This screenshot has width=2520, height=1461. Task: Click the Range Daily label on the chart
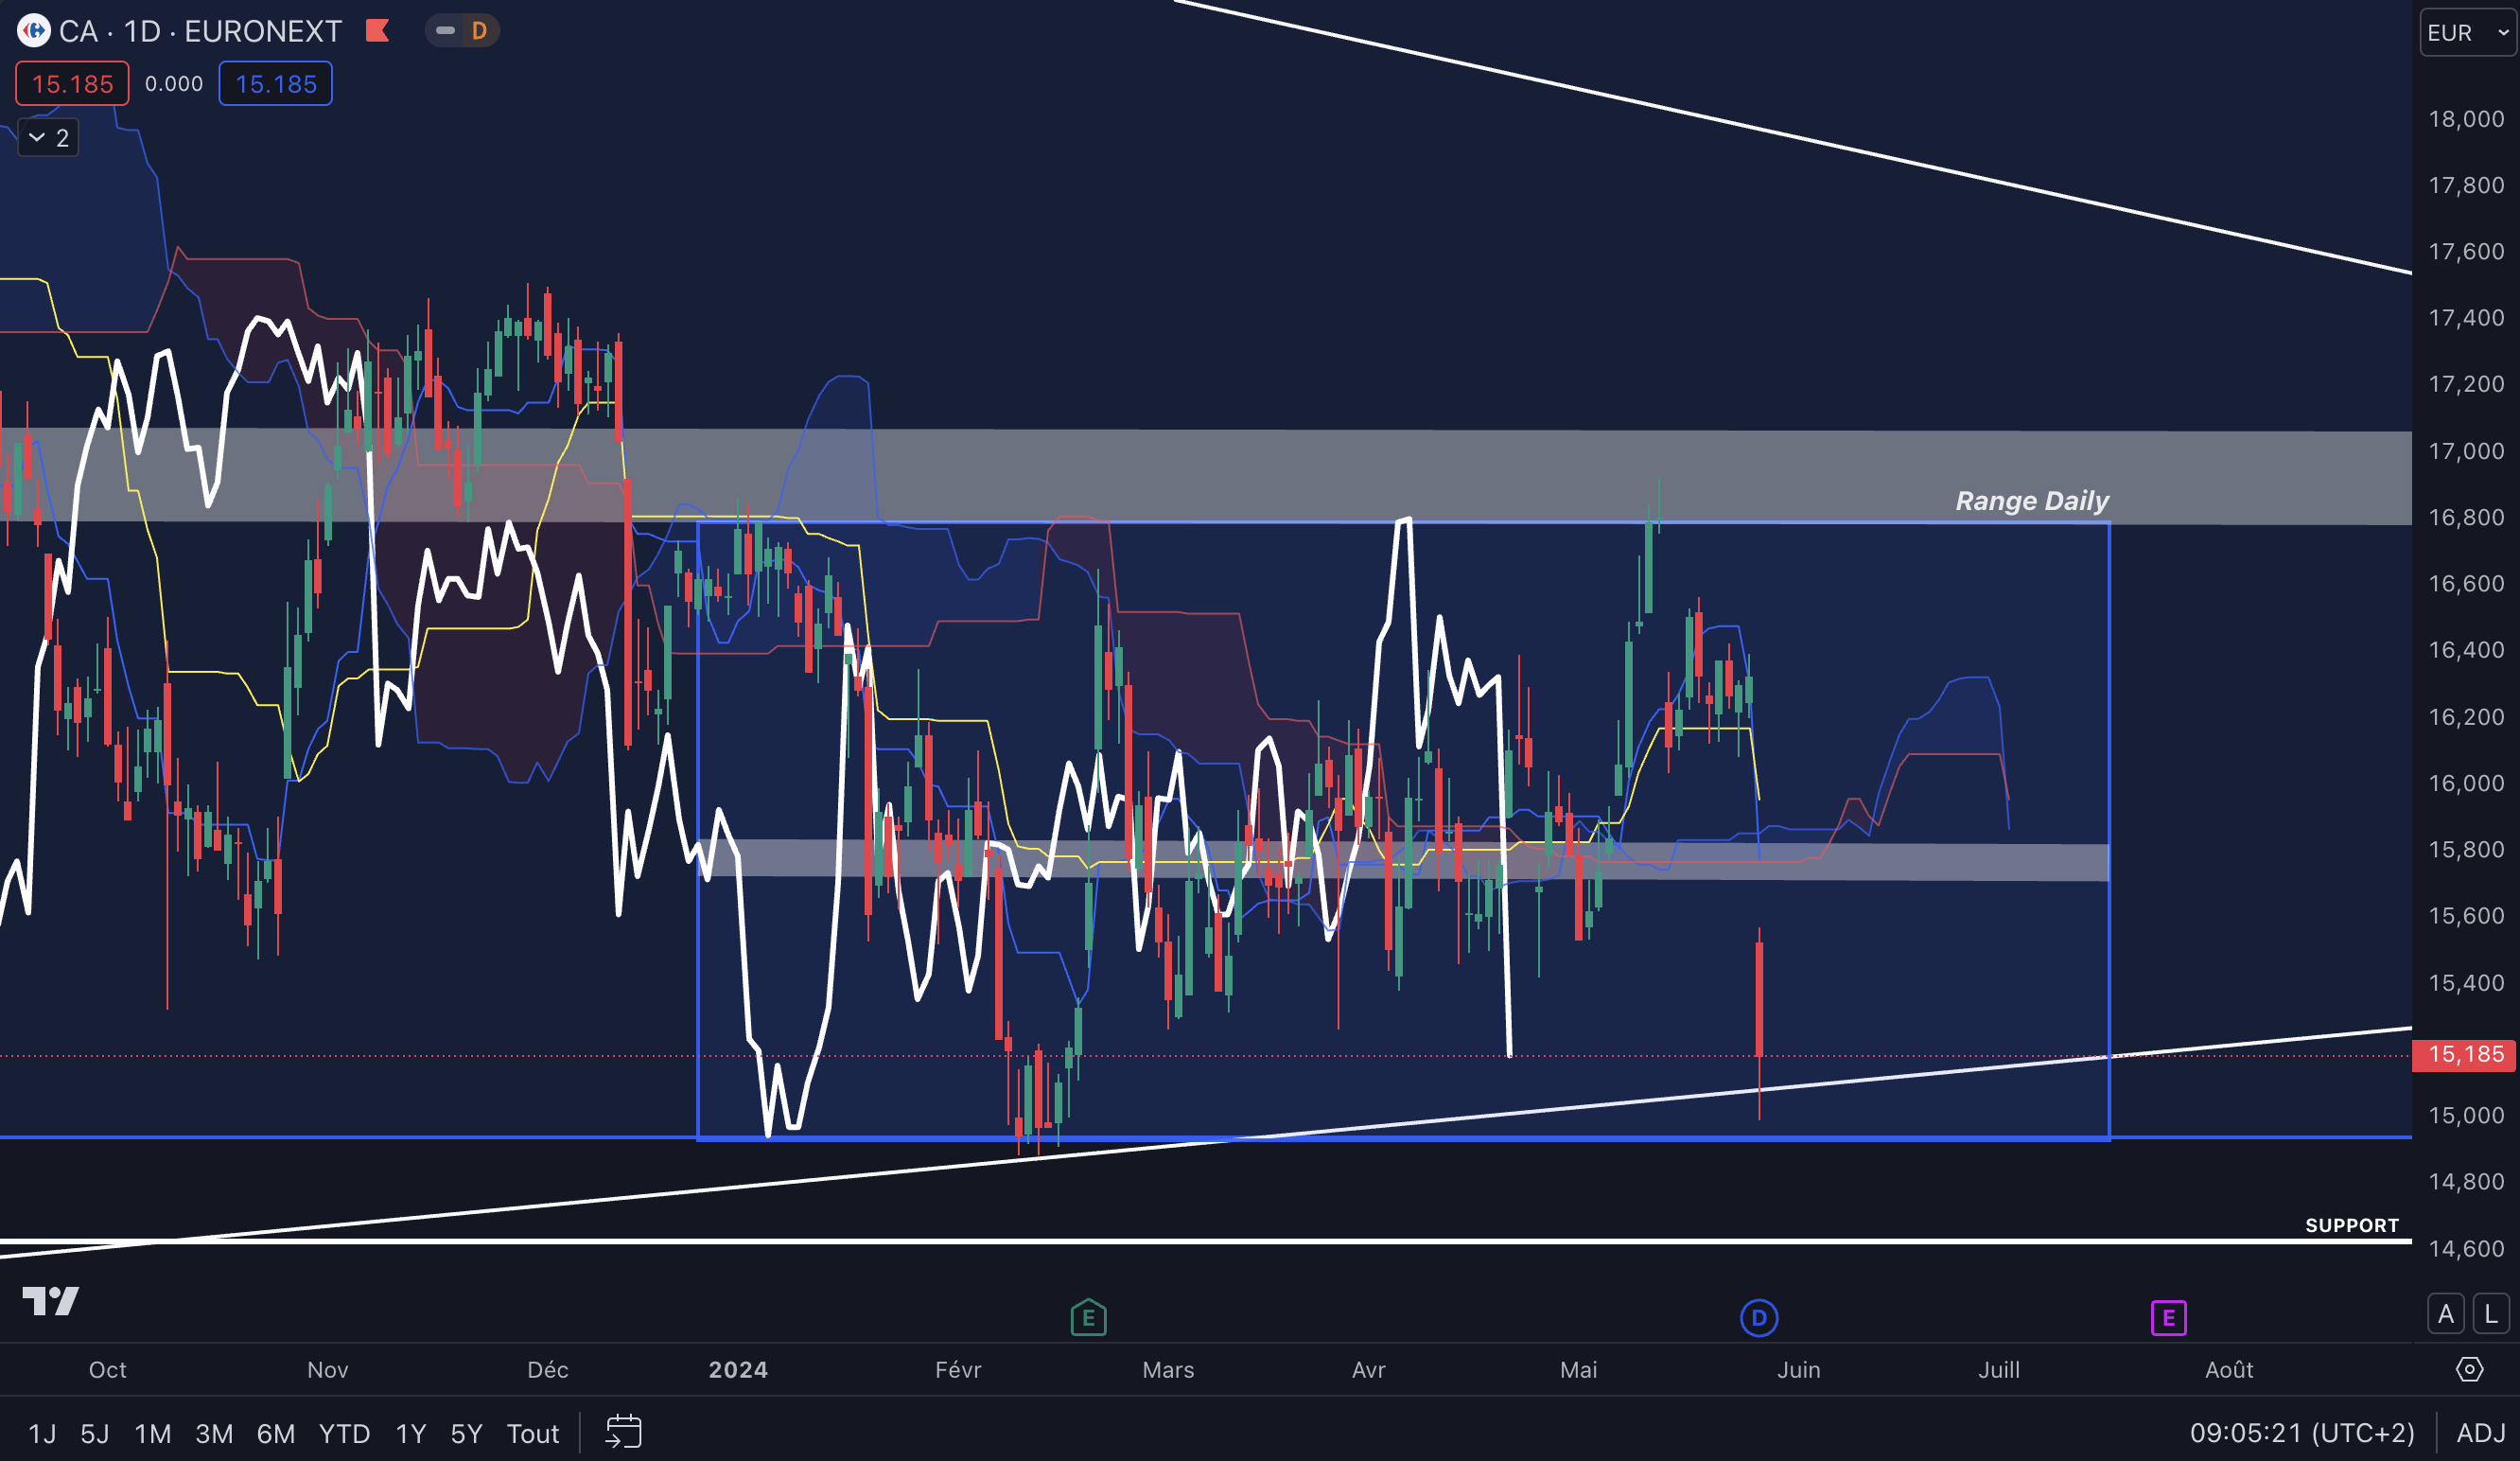point(2032,500)
